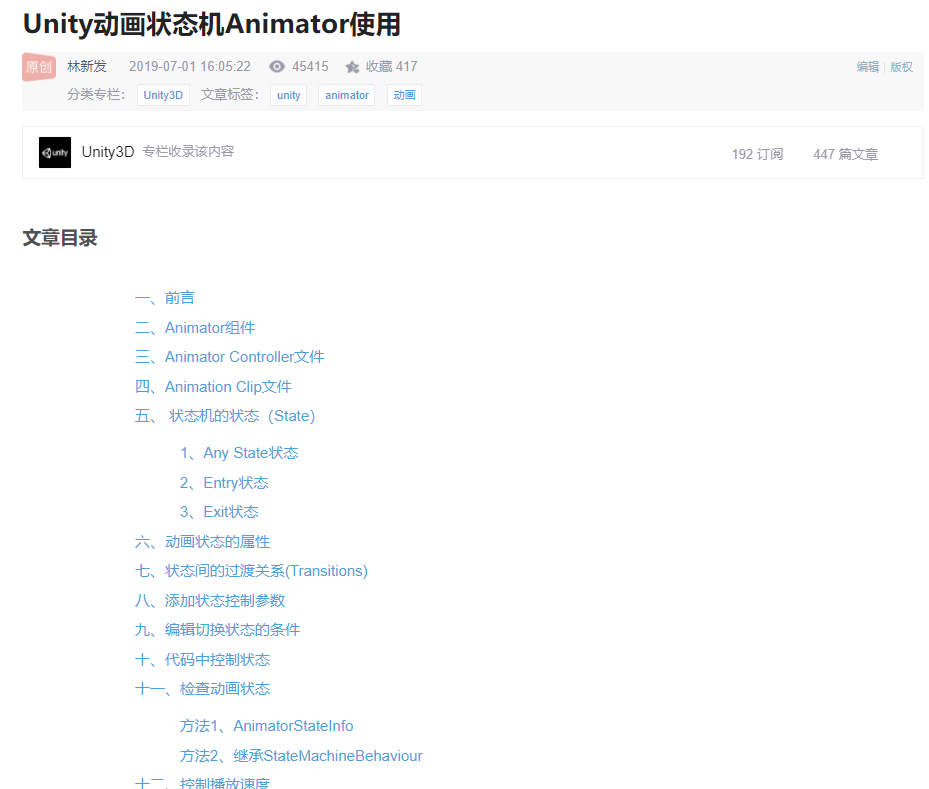Open author 林新发 profile
The image size is (929, 789).
(87, 66)
